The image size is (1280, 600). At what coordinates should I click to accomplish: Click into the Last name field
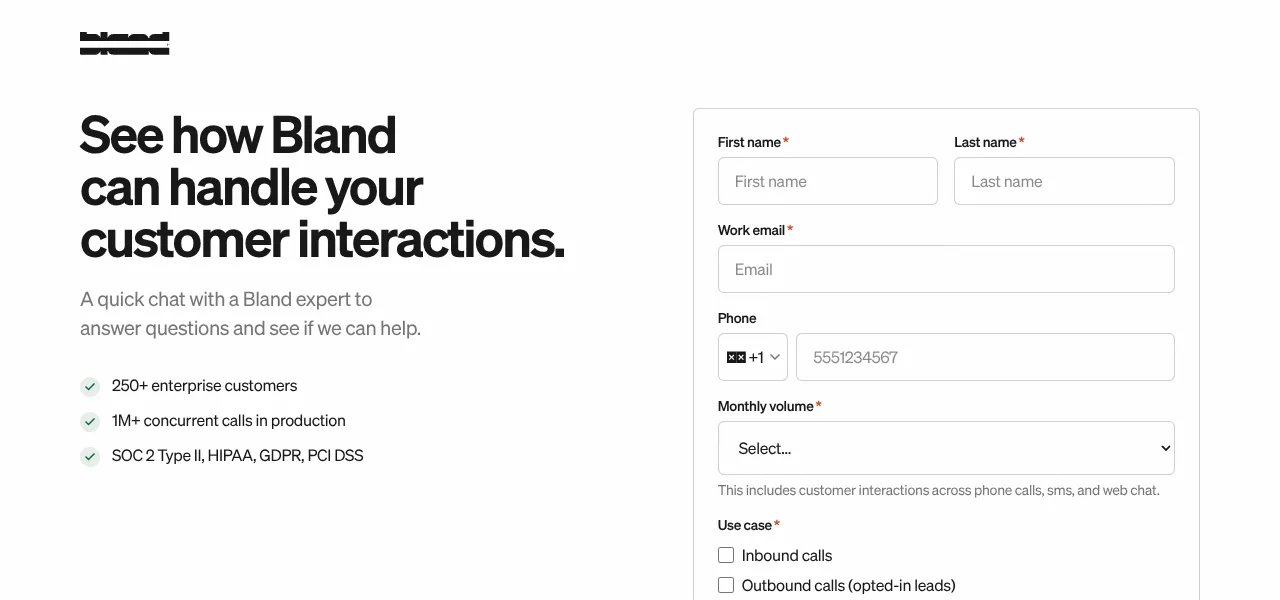point(1064,181)
